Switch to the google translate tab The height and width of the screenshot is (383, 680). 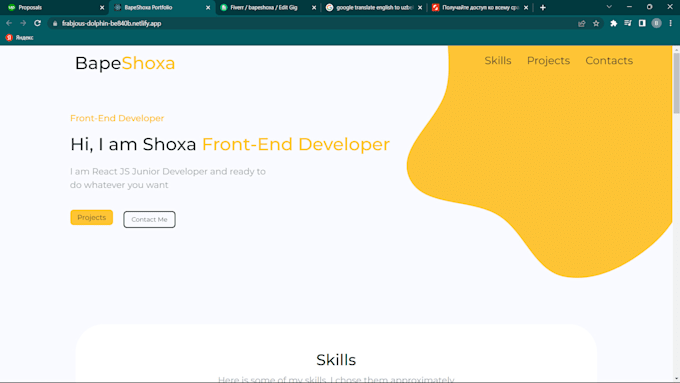click(374, 7)
